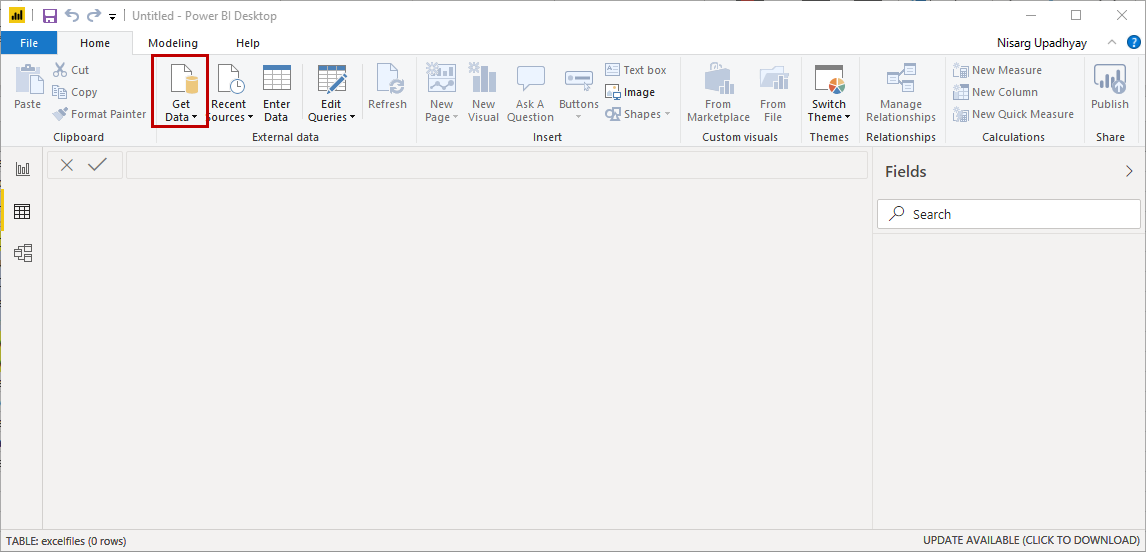Switch to the Help tab
This screenshot has width=1146, height=552.
click(248, 43)
